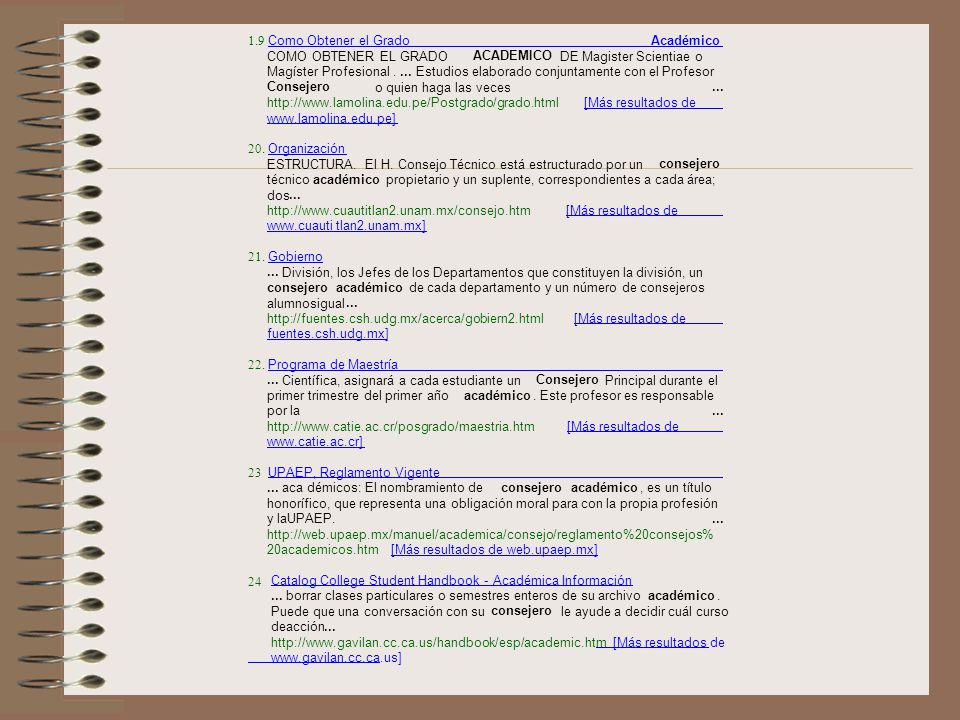This screenshot has height=720, width=960.
Task: Open the 'Organización' result title
Action: coord(307,149)
